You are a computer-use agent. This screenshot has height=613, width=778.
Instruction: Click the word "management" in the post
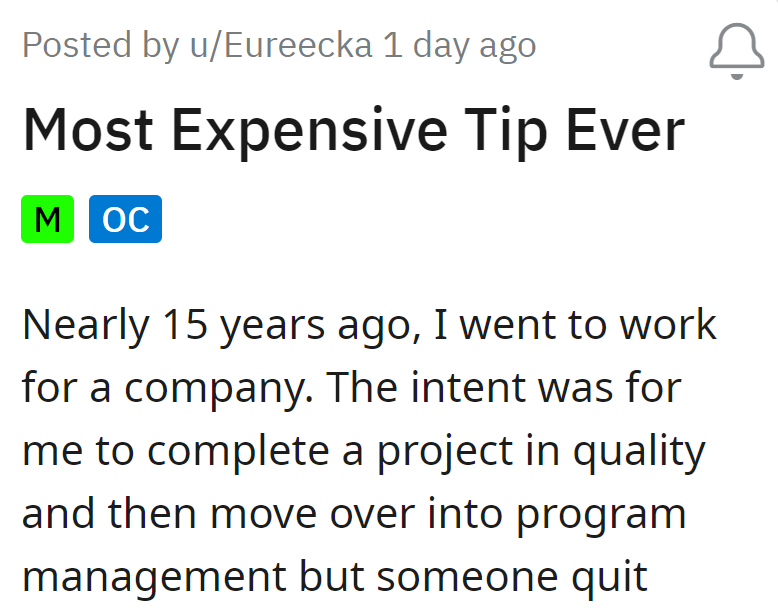pos(150,578)
